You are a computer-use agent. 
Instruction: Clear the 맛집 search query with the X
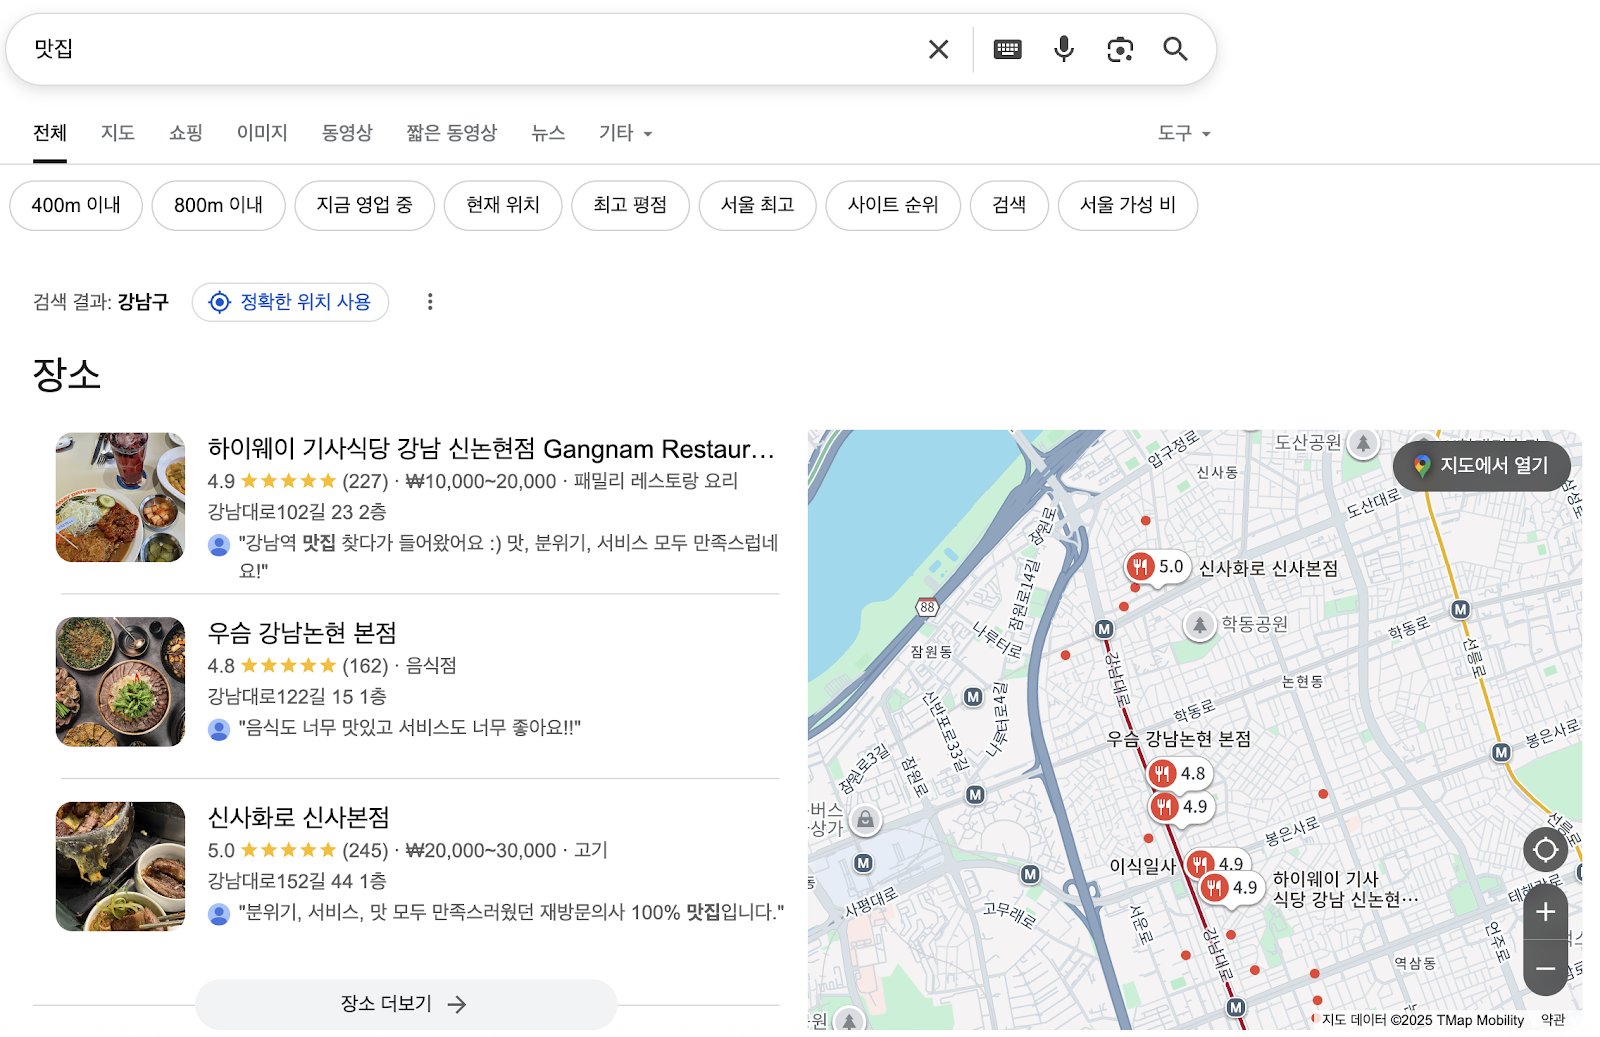(937, 48)
